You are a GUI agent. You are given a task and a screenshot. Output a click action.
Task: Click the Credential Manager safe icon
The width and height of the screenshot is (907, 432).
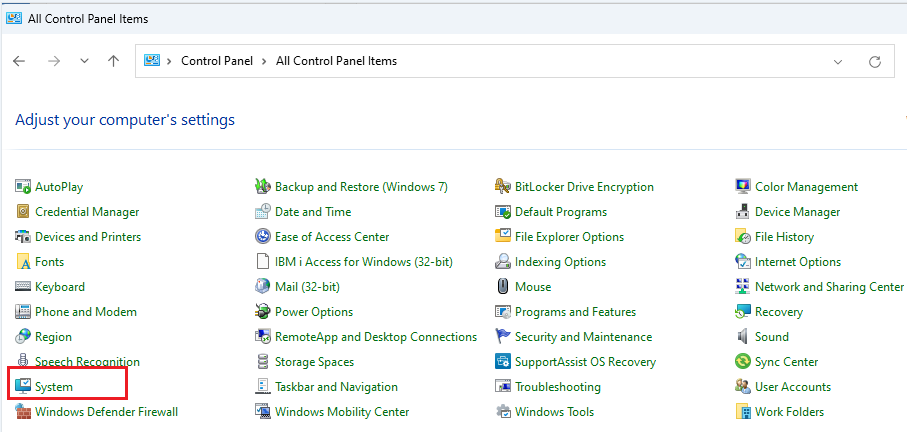point(23,212)
